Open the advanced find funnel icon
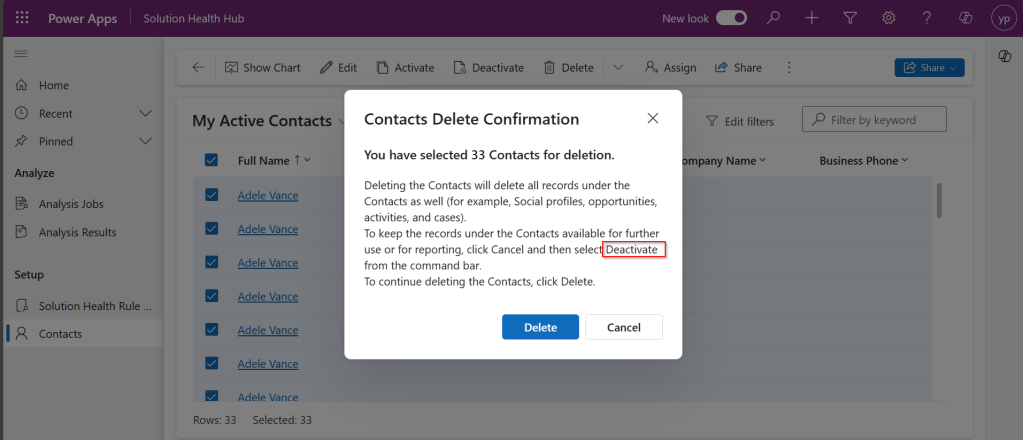The image size is (1023, 440). click(x=850, y=18)
